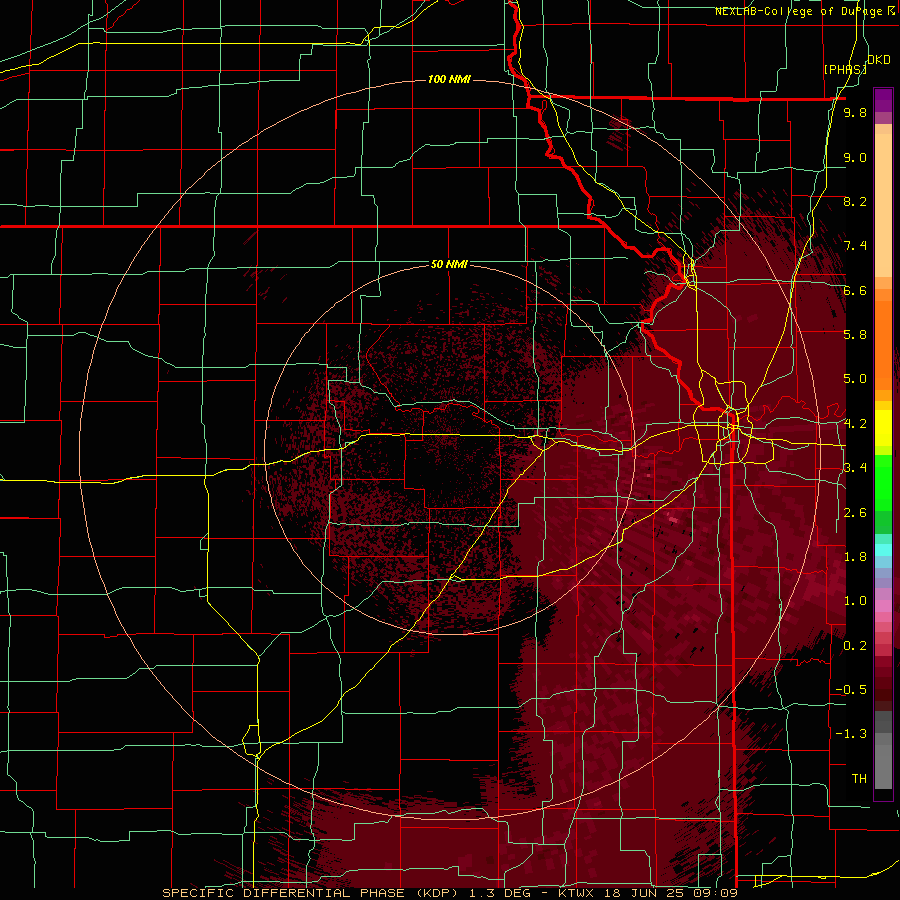Click the 5.8 scale value
The image size is (900, 900).
coord(855,334)
